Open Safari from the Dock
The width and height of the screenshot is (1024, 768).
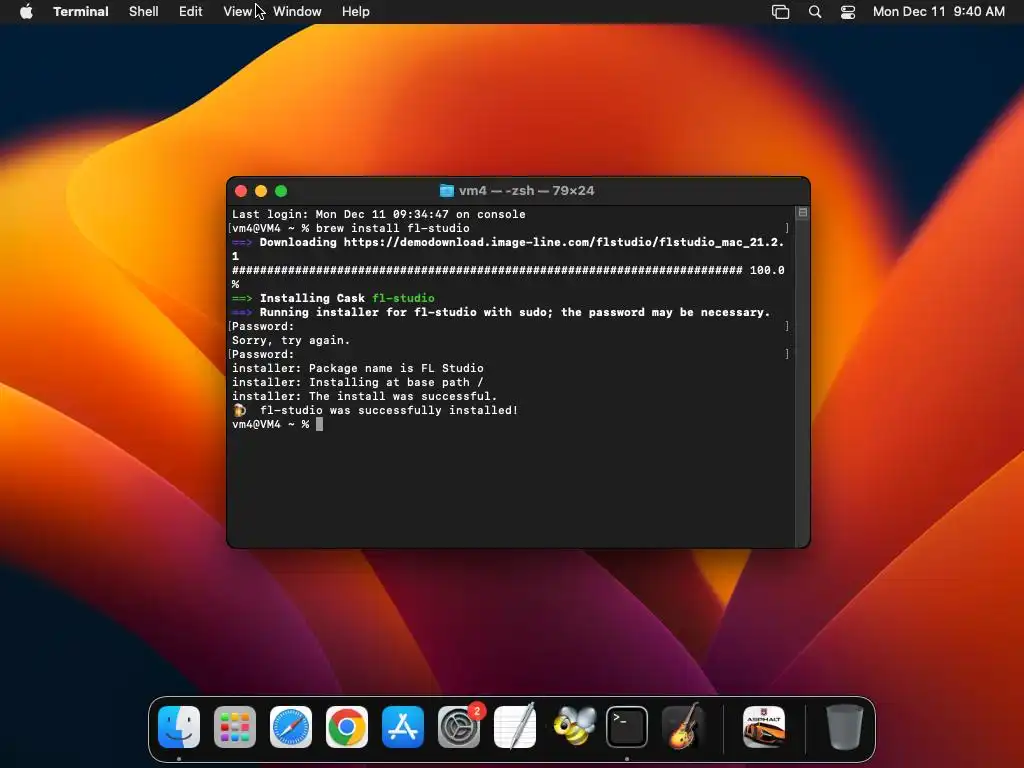291,727
